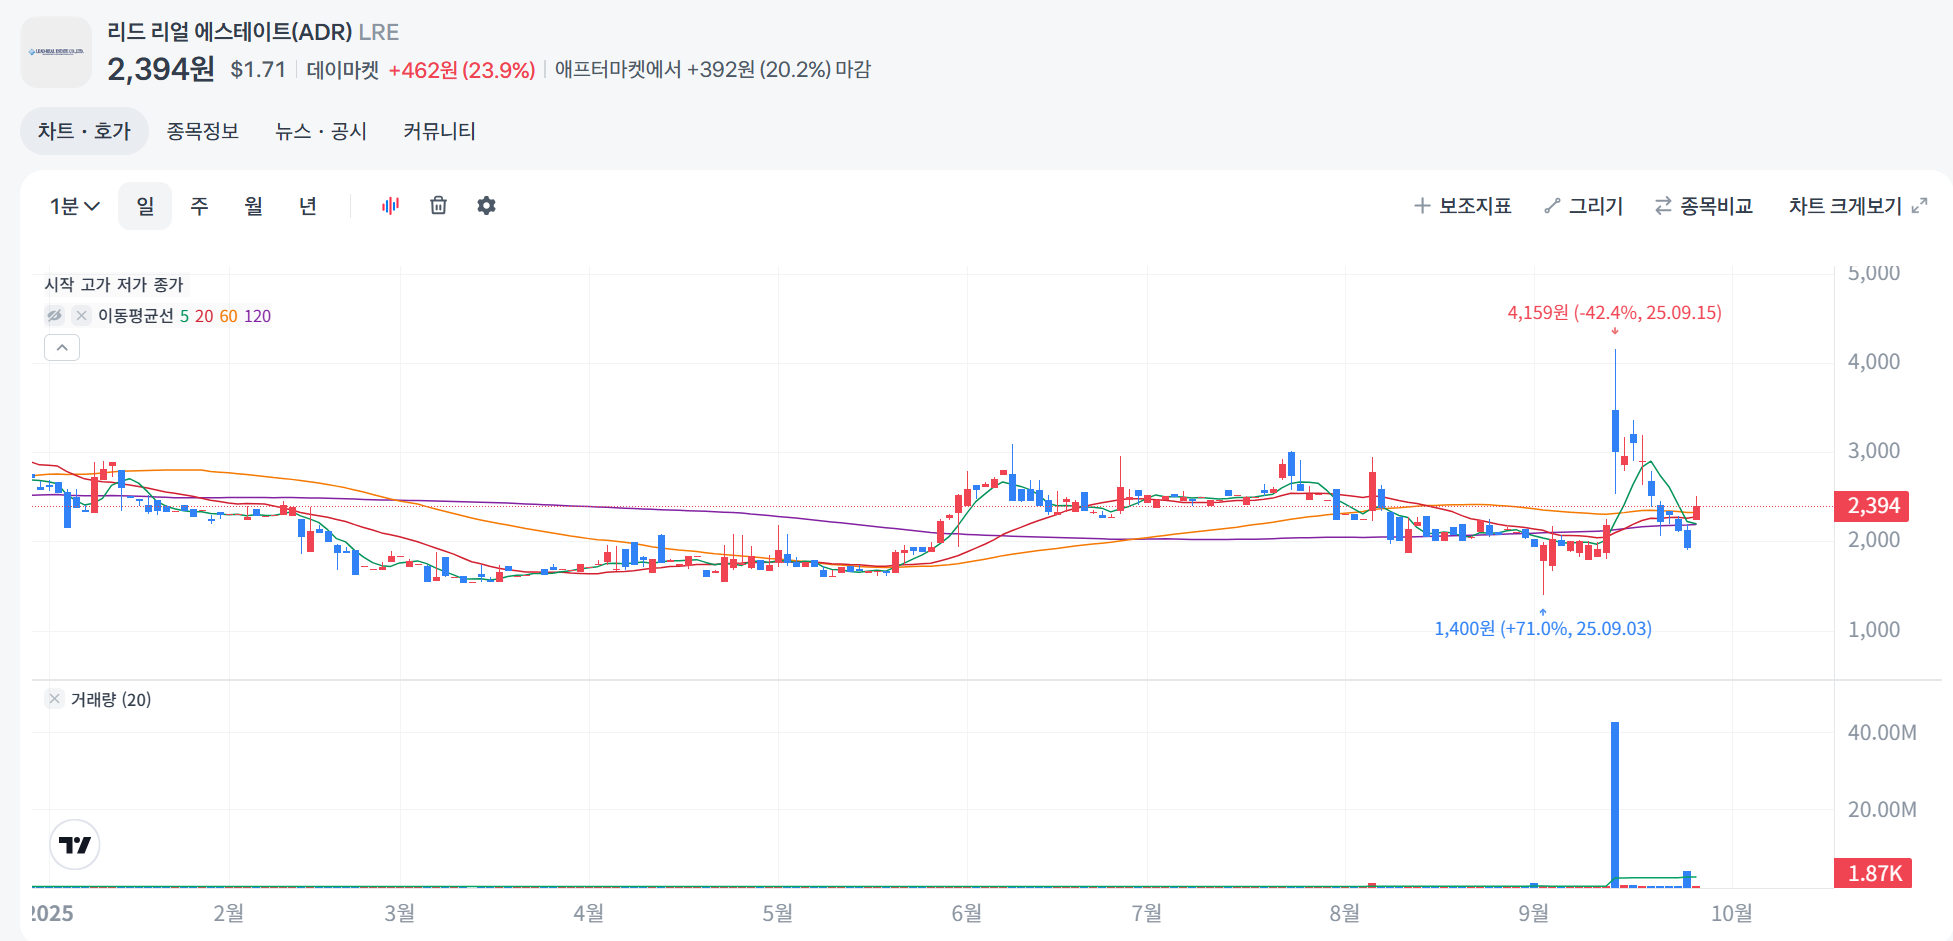1953x941 pixels.
Task: Click 차트 크게보기 to enlarge chart
Action: (x=1845, y=206)
